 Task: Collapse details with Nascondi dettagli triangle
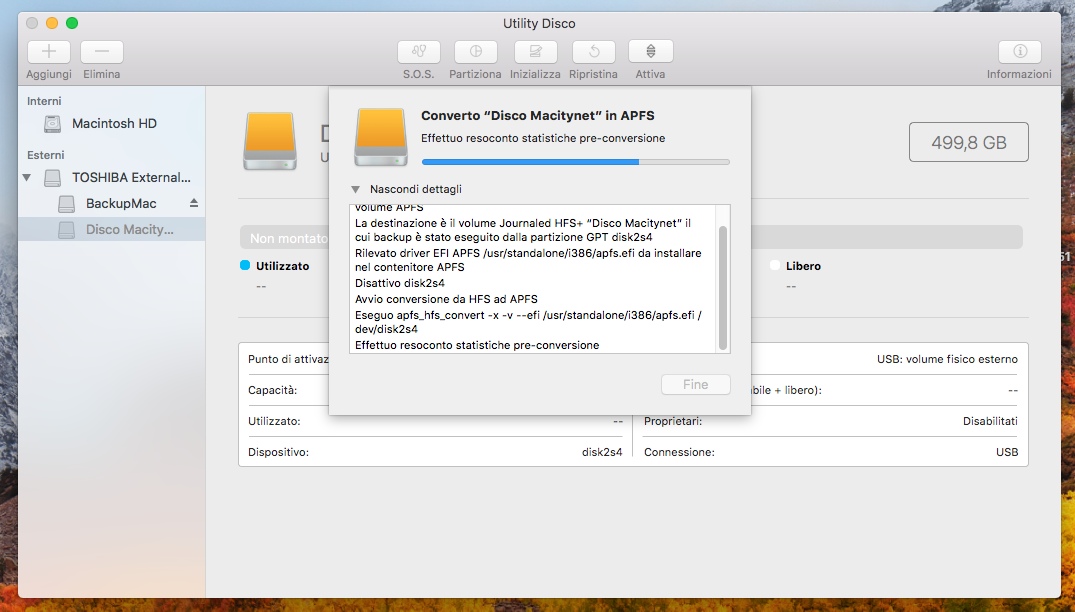tap(355, 189)
